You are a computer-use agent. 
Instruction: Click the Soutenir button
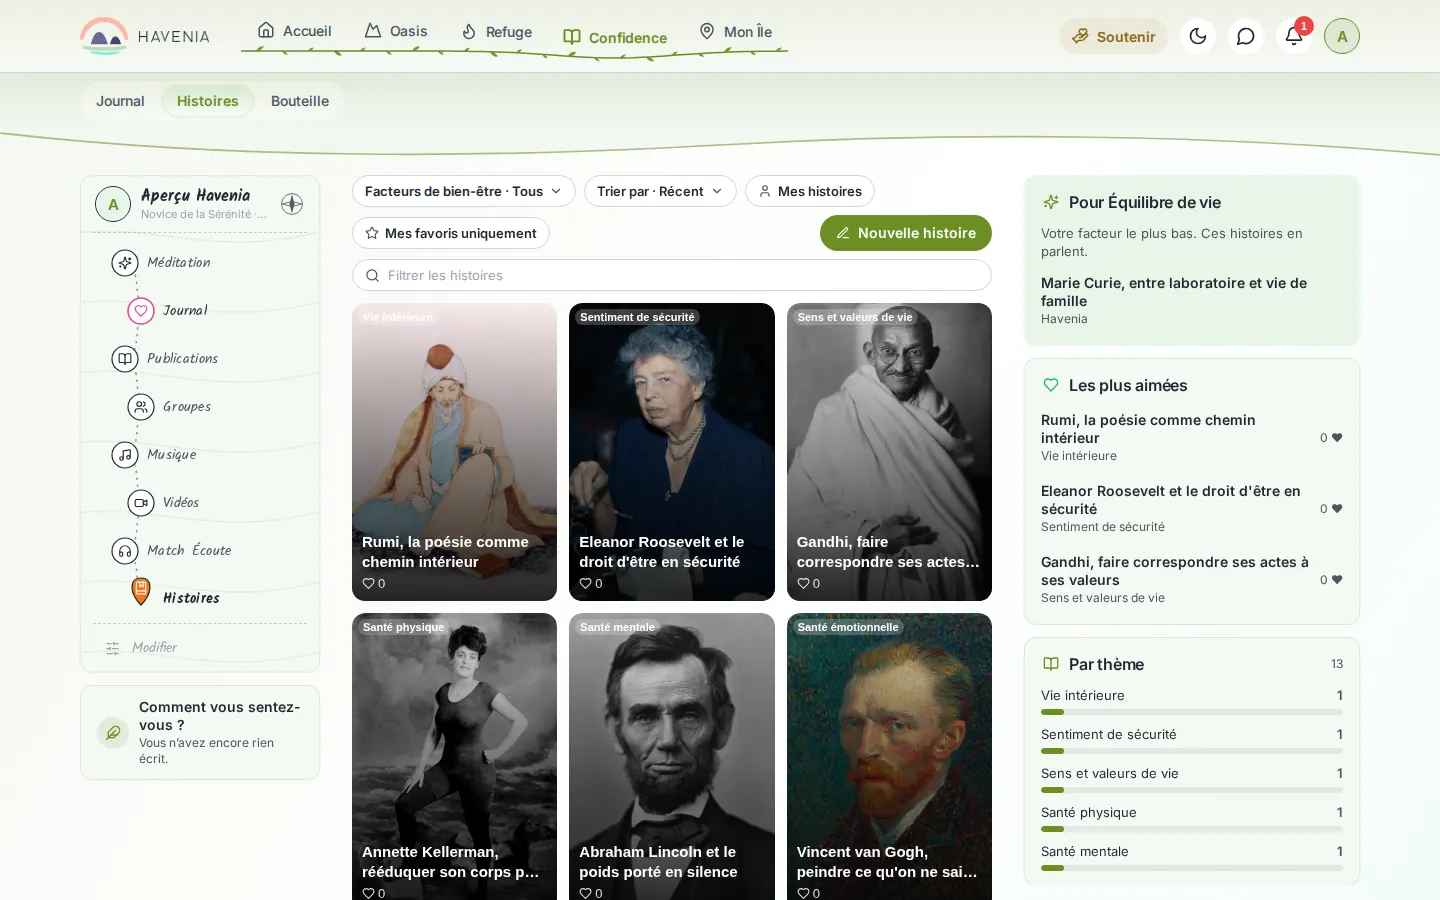[x=1113, y=36]
